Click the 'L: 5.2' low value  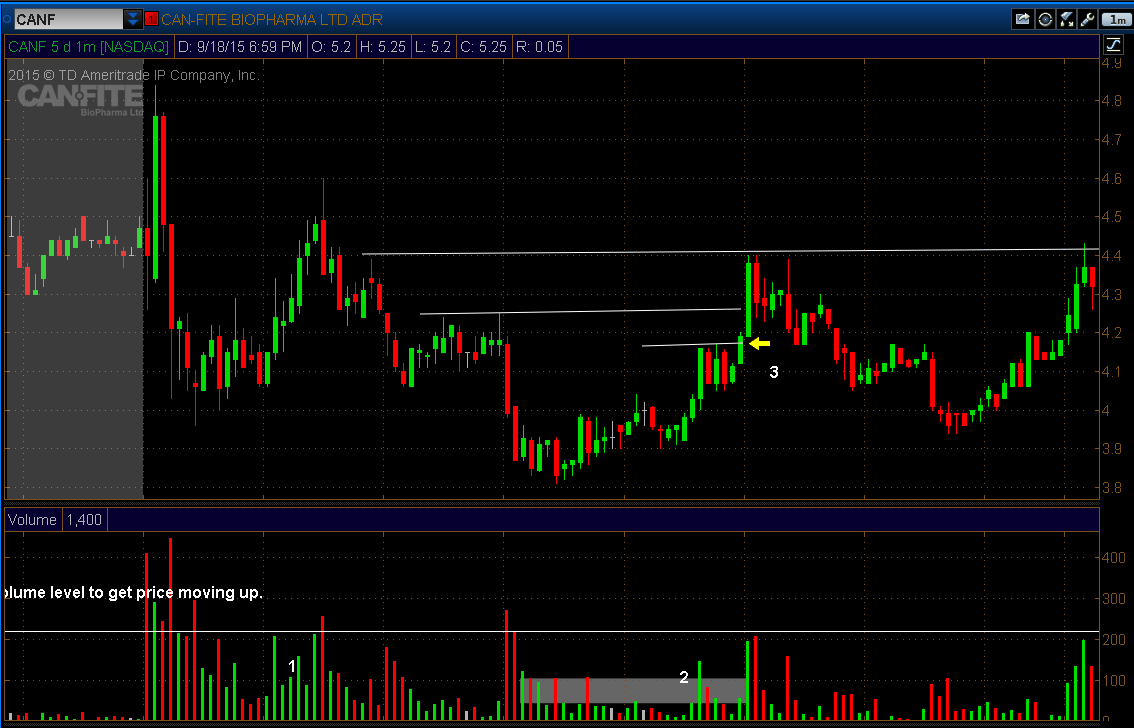(x=432, y=47)
